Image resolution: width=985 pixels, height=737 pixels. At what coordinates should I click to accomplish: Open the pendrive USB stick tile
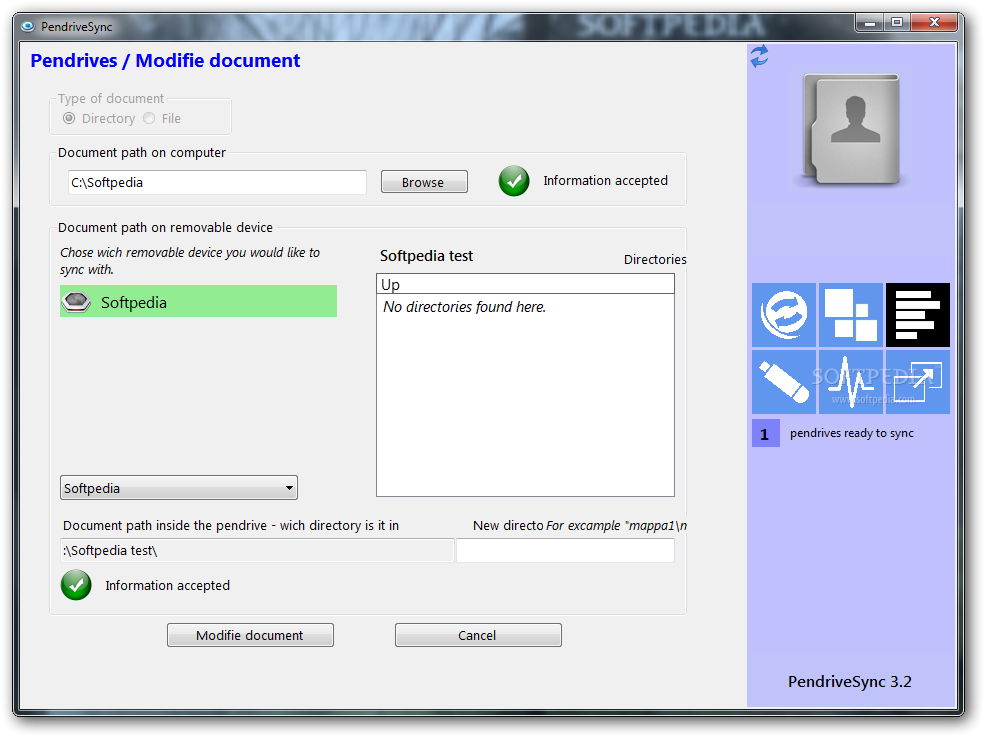(784, 382)
